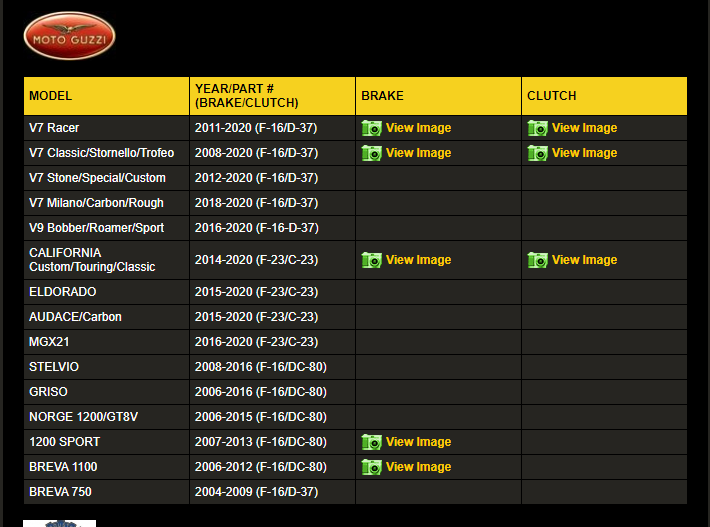Viewport: 710px width, 527px height.
Task: Select AUDACE's 2015-2020 (F-23/C-23) cell
Action: coord(273,317)
